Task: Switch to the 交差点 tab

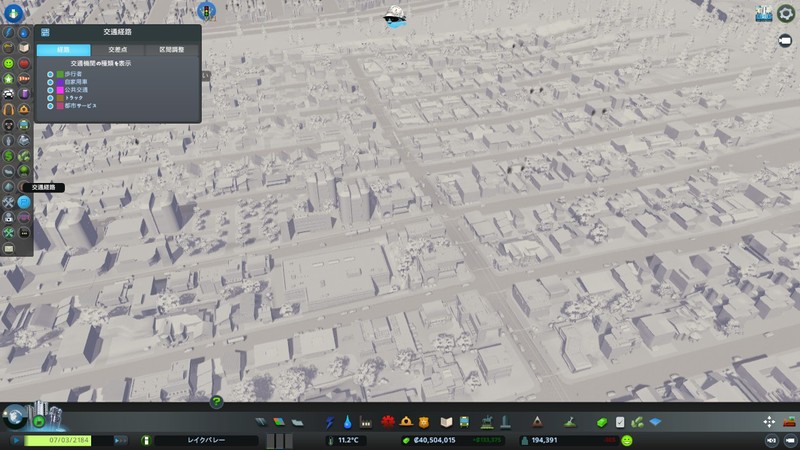Action: pyautogui.click(x=118, y=49)
